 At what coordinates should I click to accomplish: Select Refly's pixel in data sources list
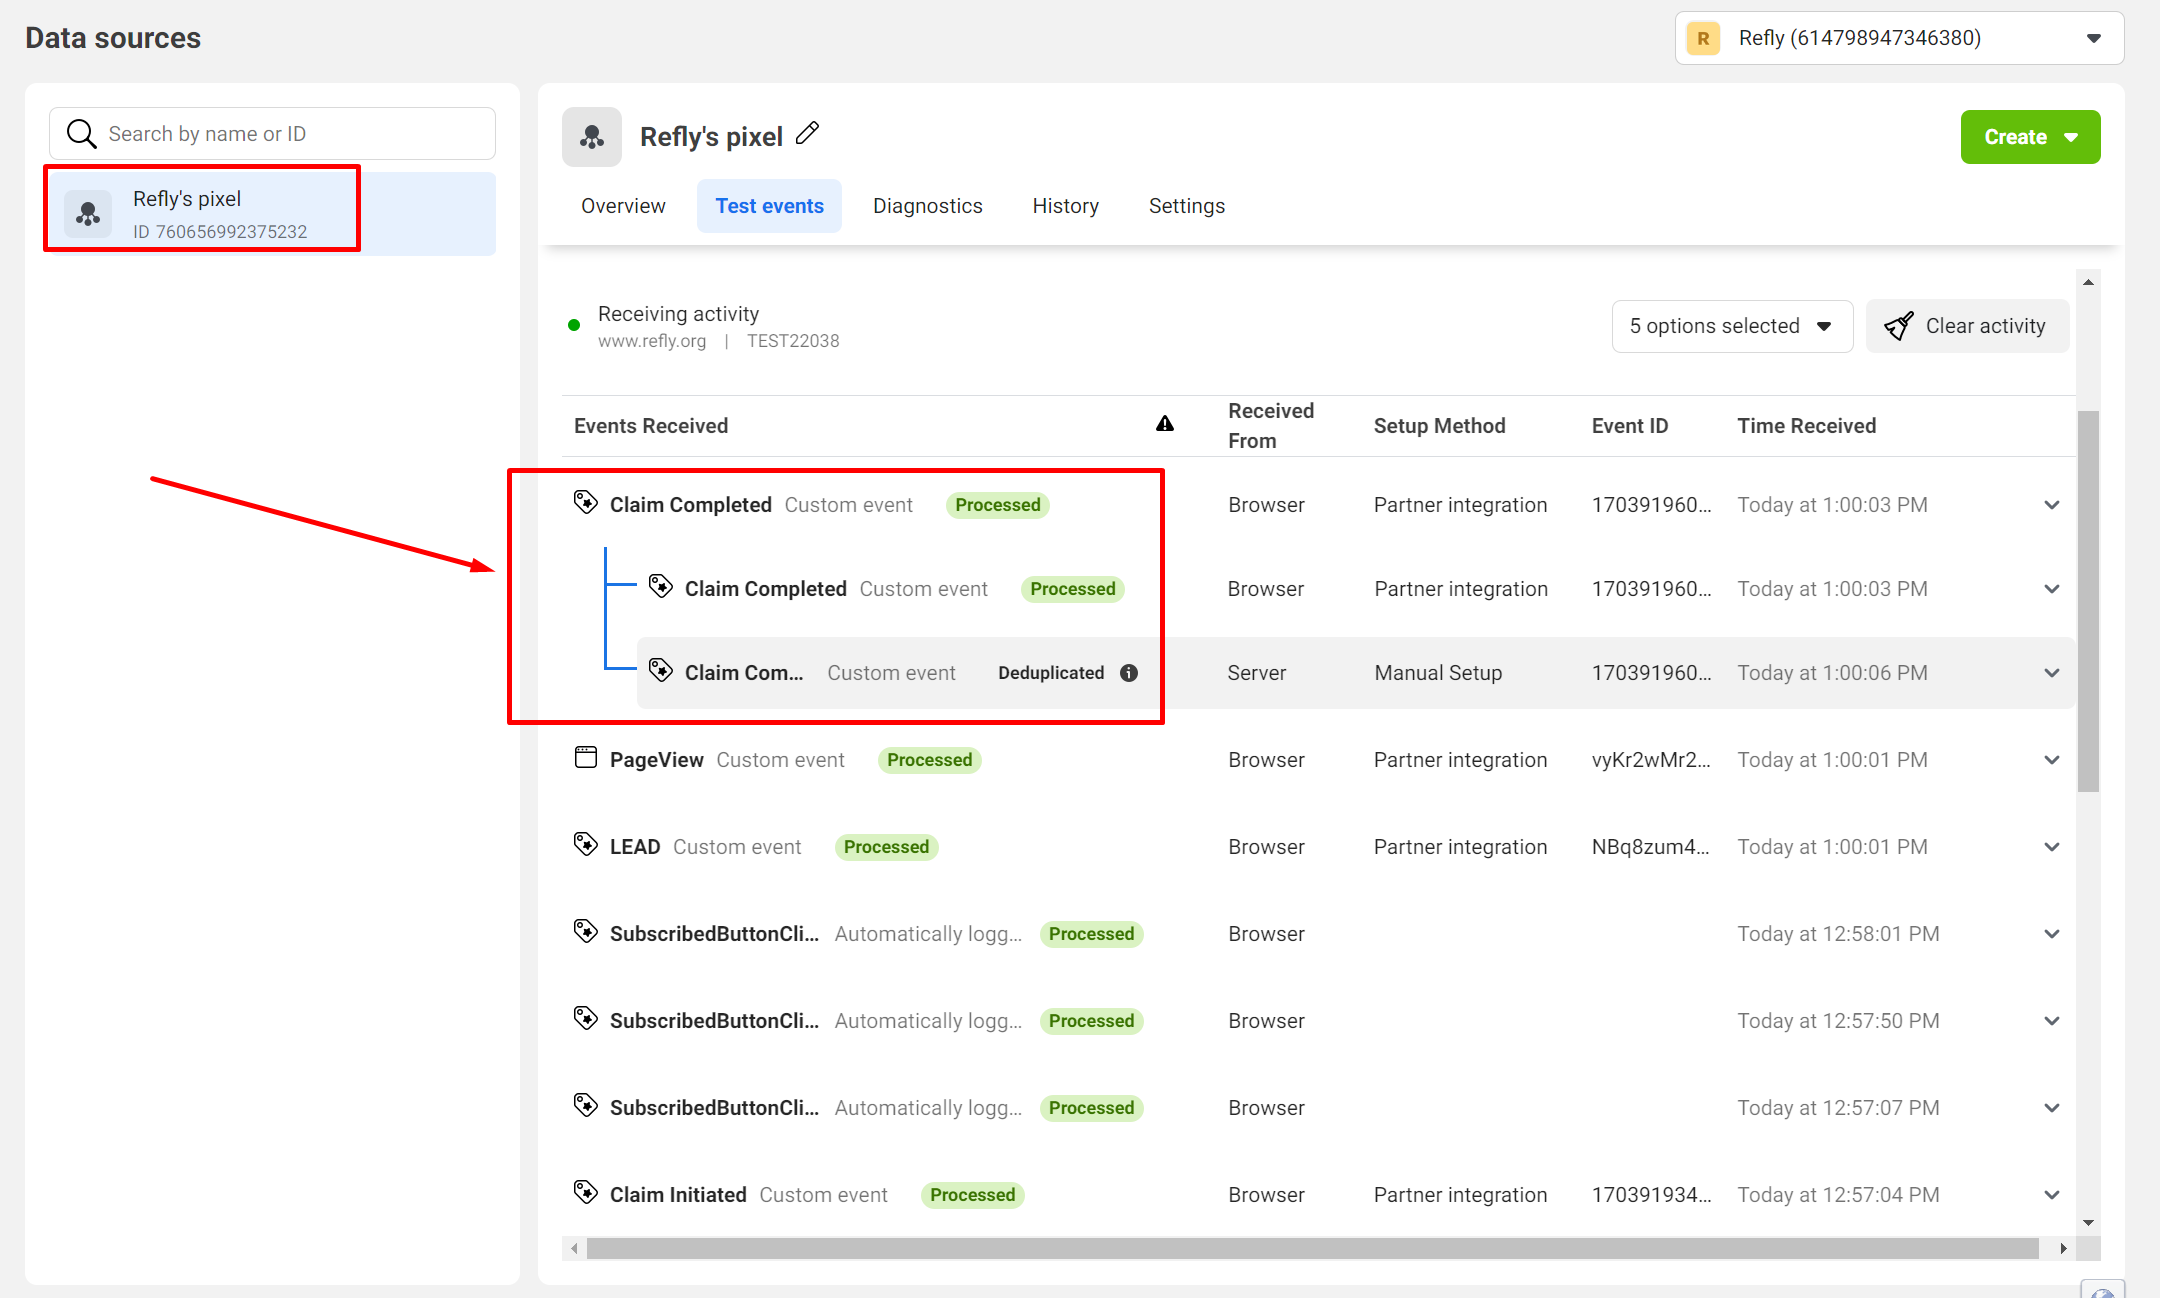[270, 214]
